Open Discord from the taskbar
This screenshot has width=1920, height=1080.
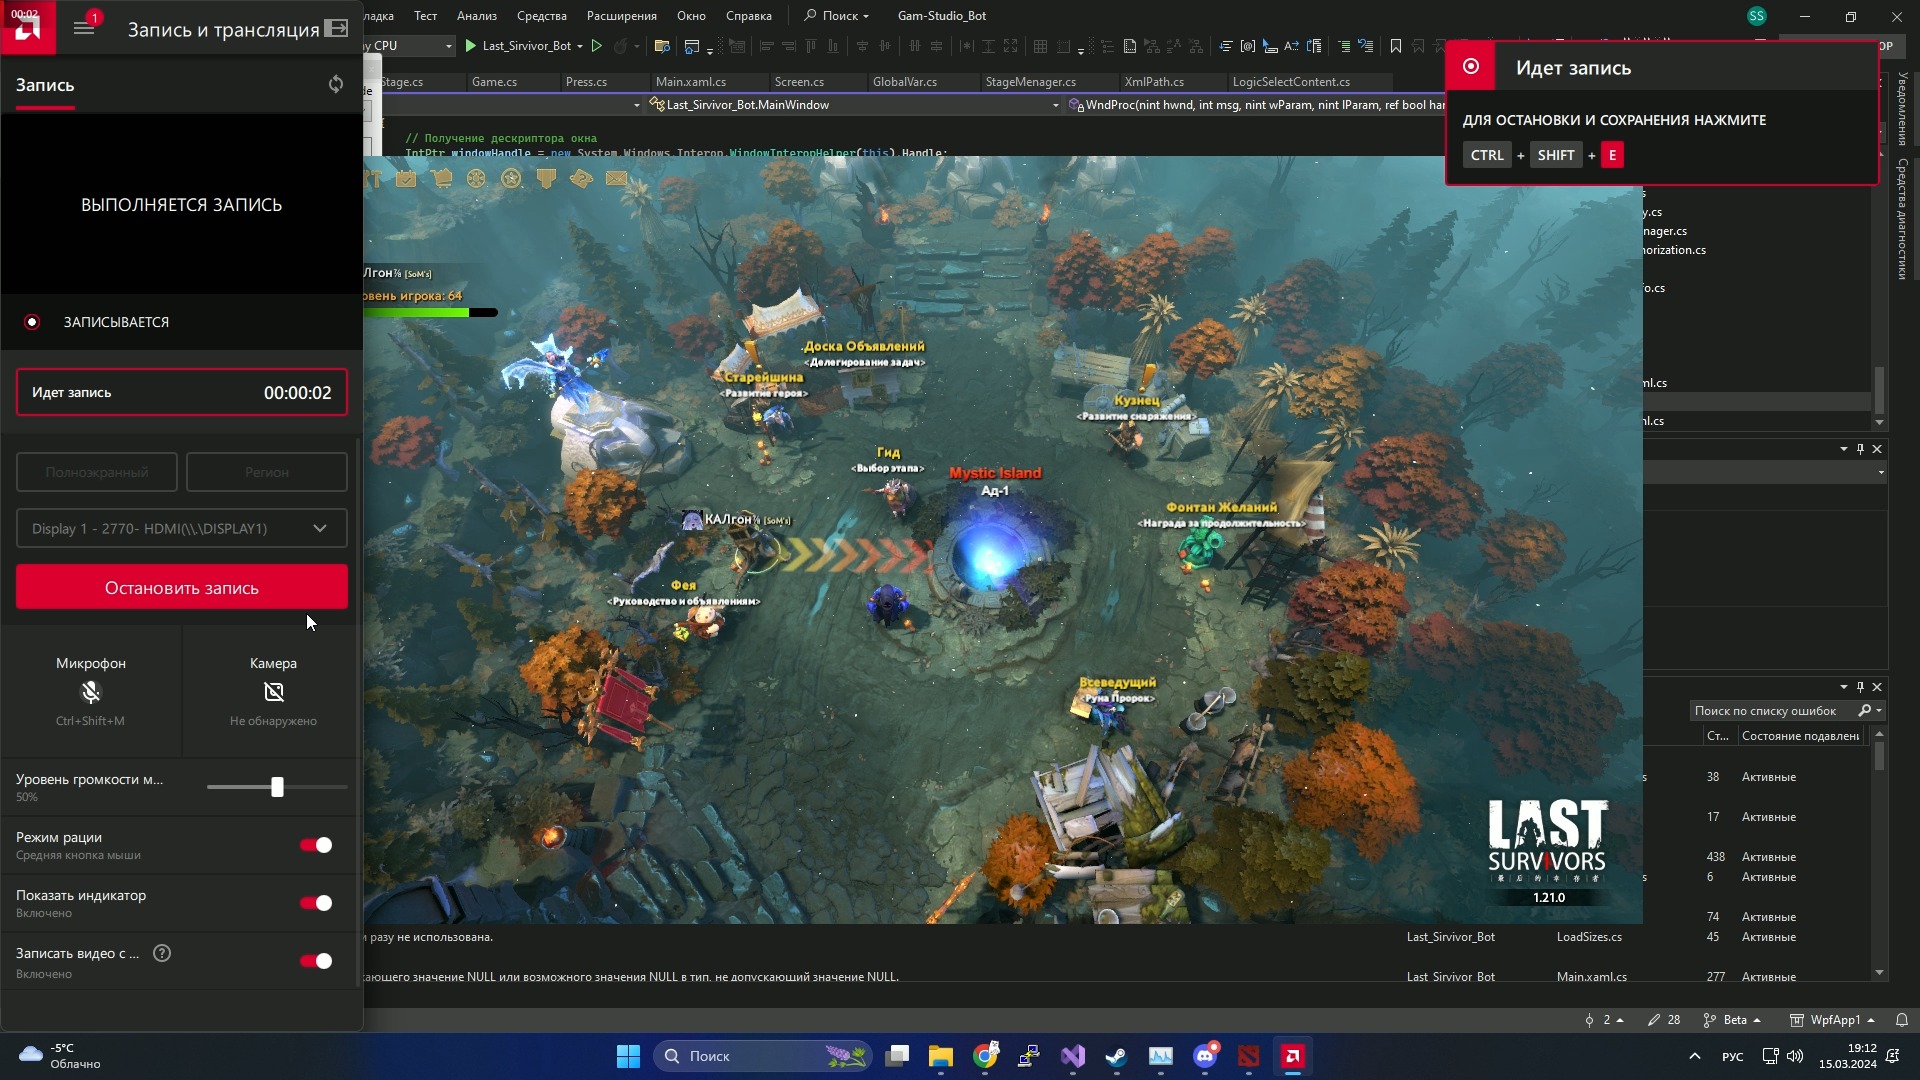pos(1205,1056)
